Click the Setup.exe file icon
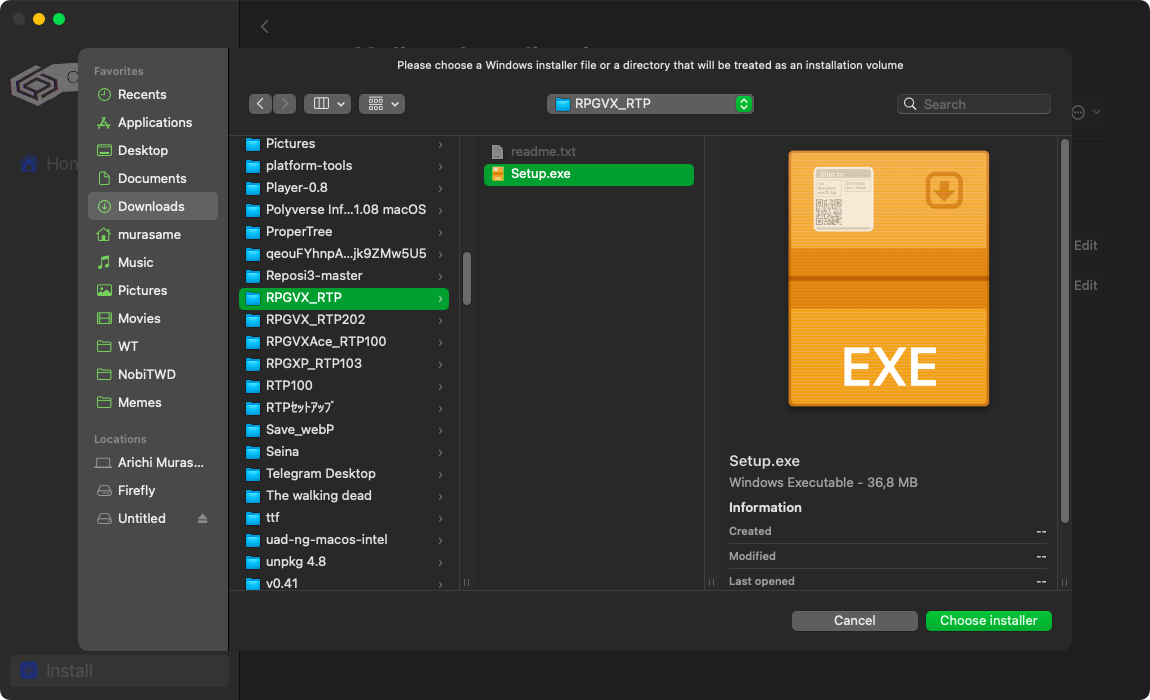 [x=498, y=174]
